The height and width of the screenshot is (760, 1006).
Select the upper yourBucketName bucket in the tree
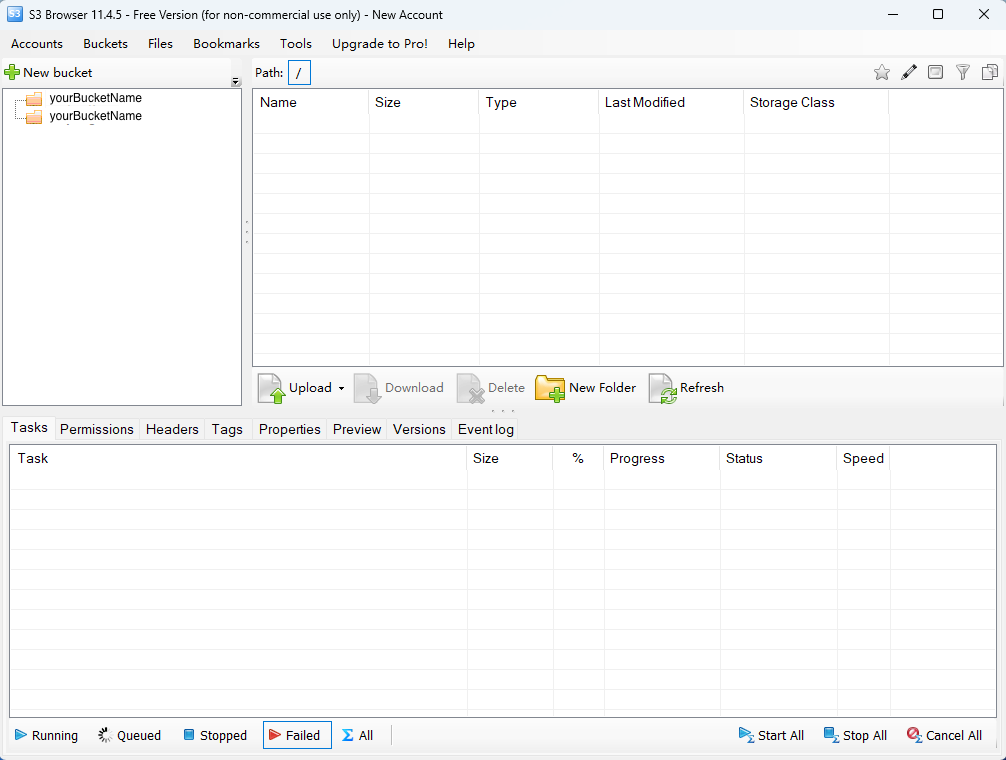[96, 98]
